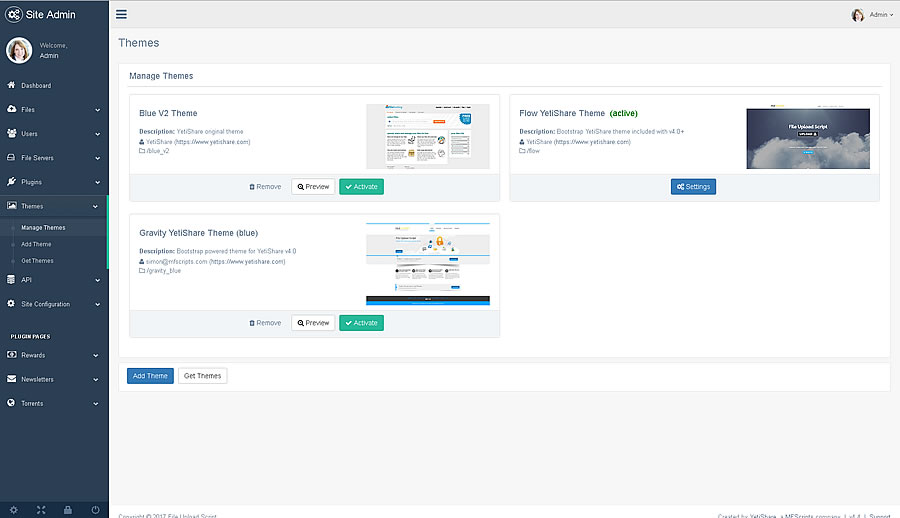900x518 pixels.
Task: Remove the Gravity YetiShare Theme
Action: click(x=265, y=323)
